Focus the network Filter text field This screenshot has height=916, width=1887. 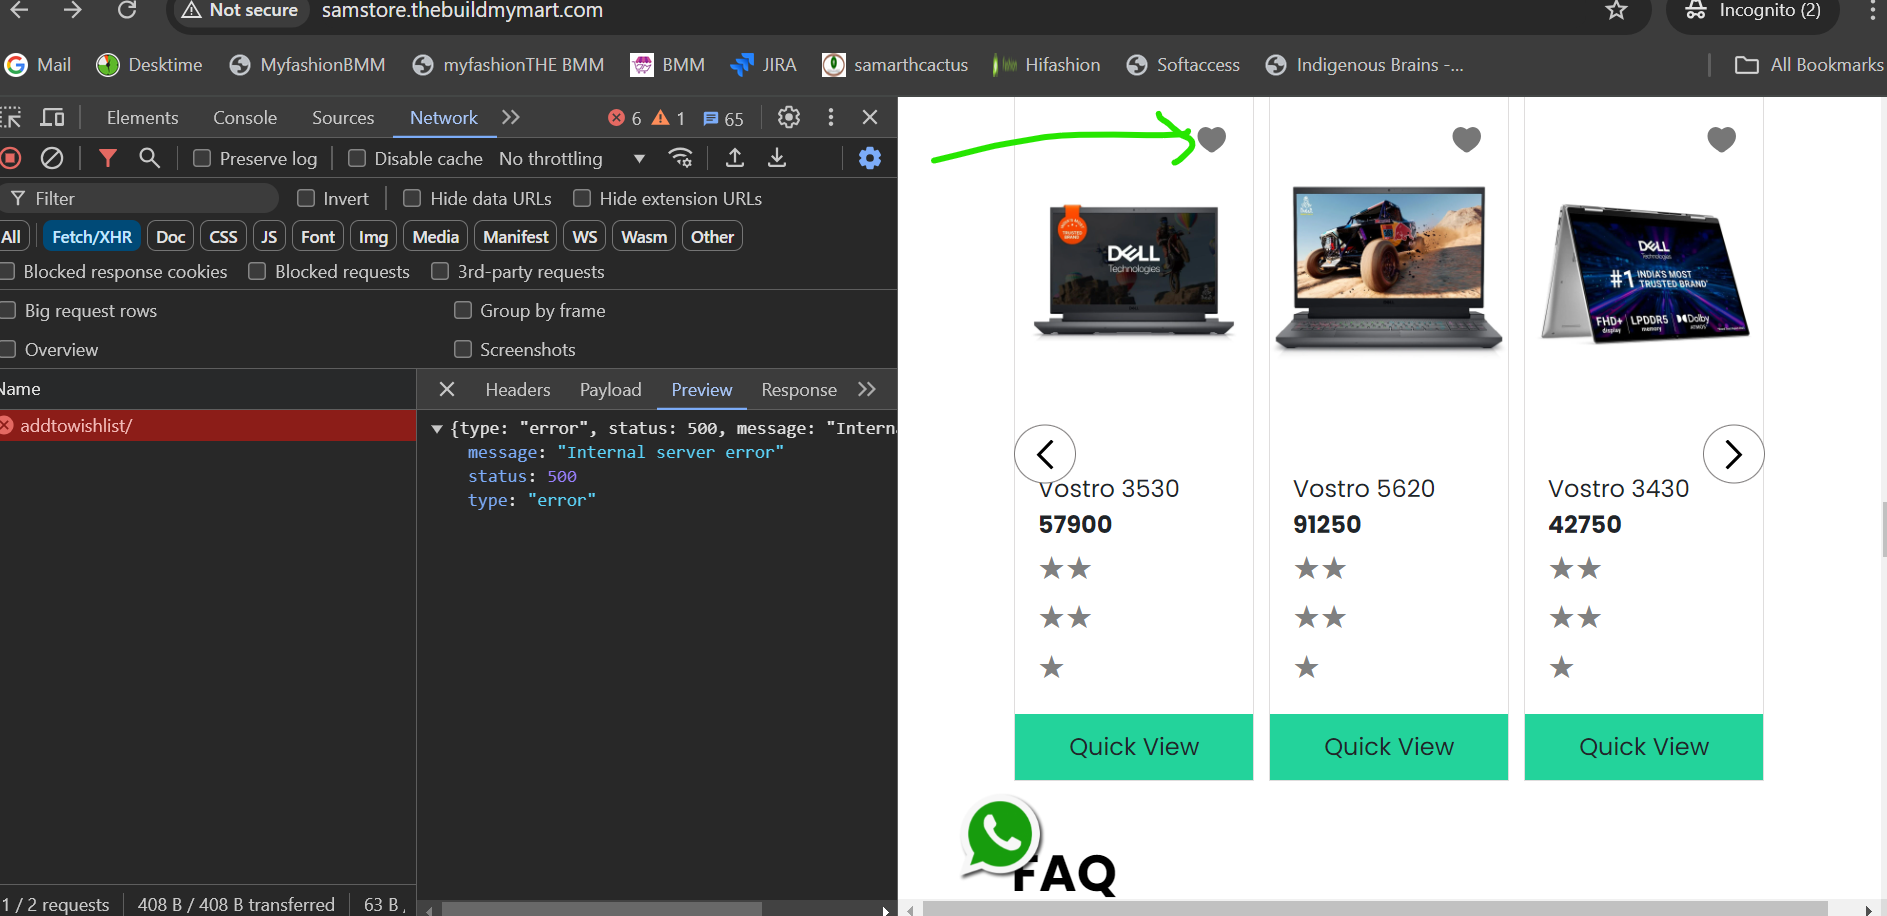(x=140, y=198)
